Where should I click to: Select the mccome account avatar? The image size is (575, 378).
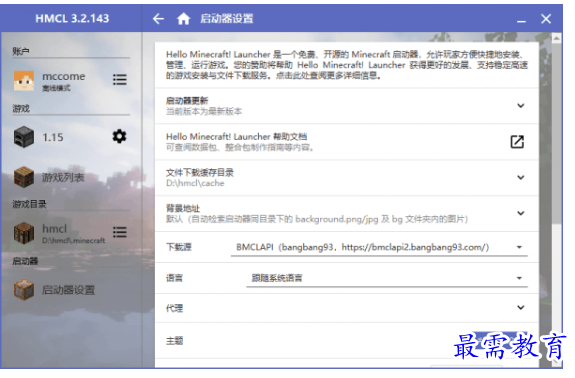click(24, 80)
